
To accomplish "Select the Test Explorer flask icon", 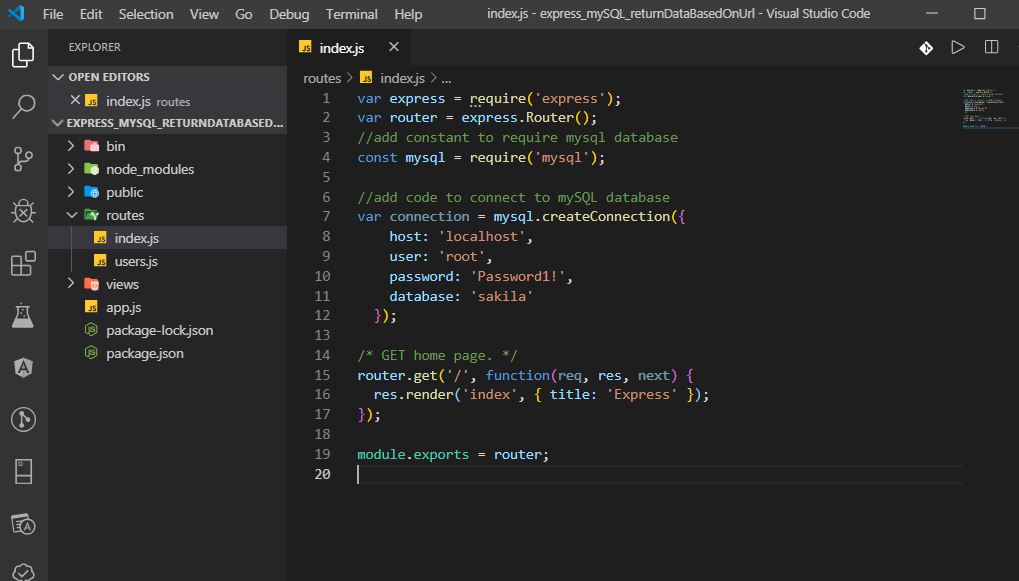I will (x=23, y=317).
